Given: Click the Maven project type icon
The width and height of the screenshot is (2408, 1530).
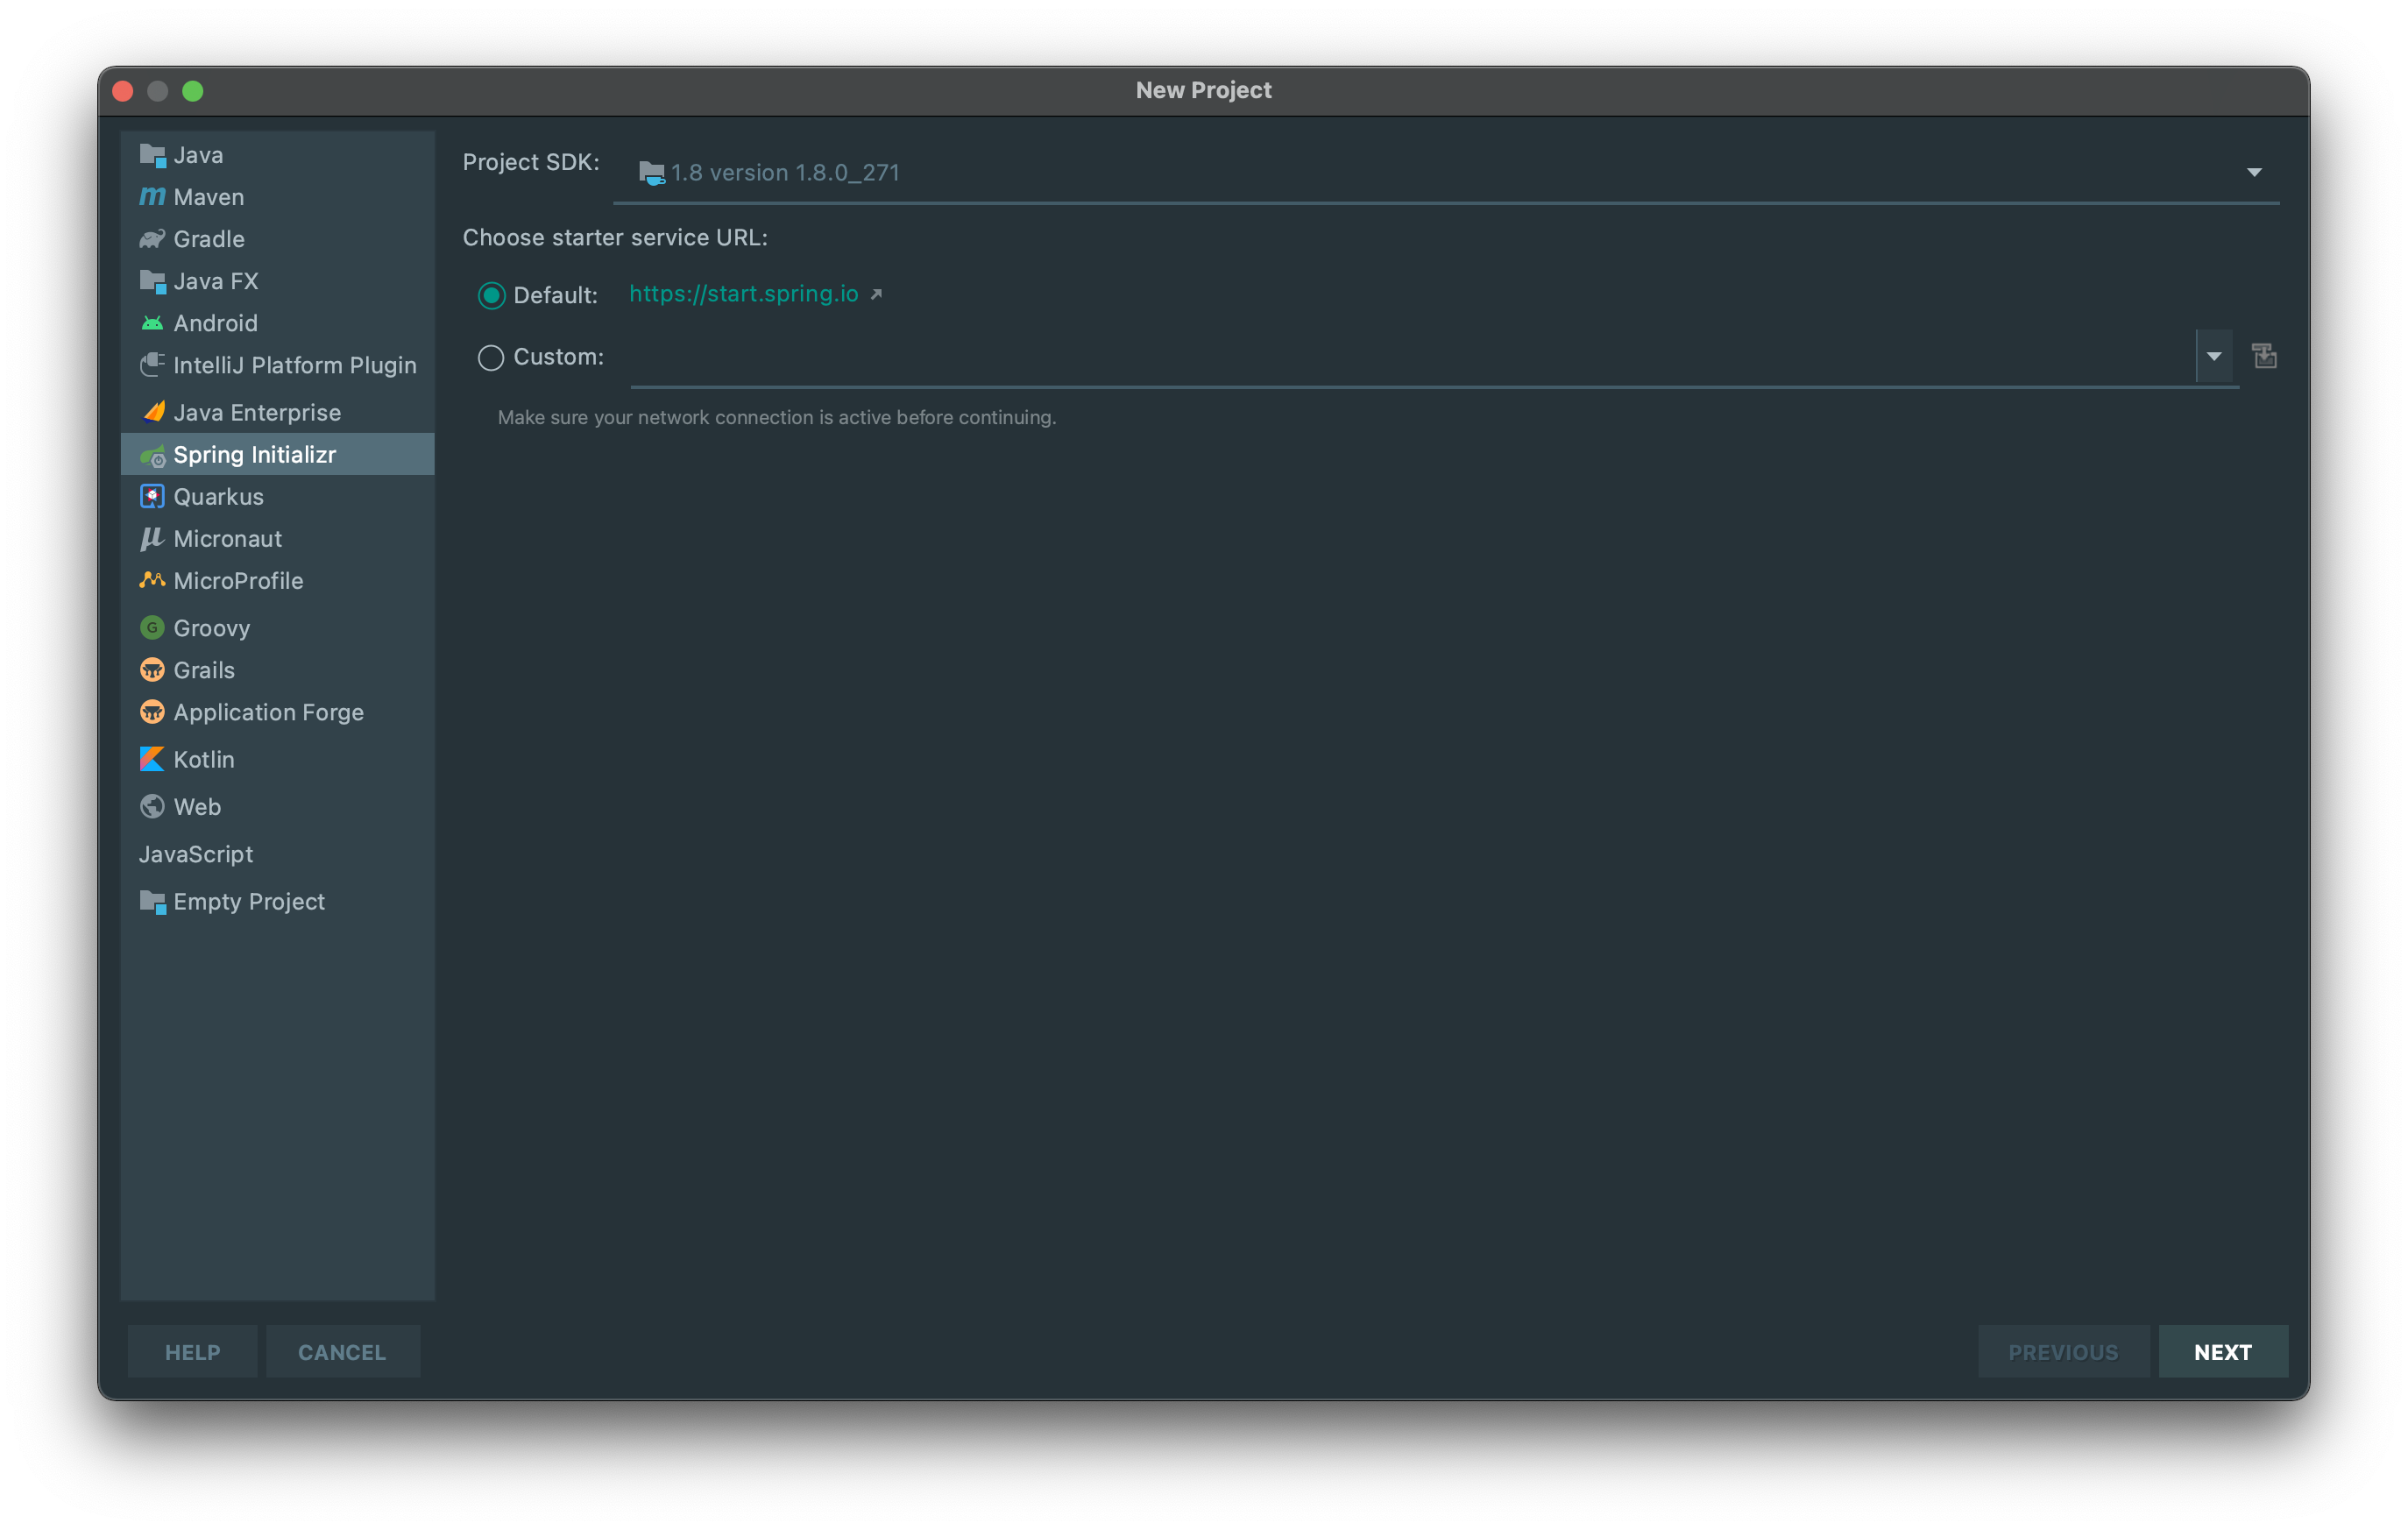Looking at the screenshot, I should [x=152, y=197].
